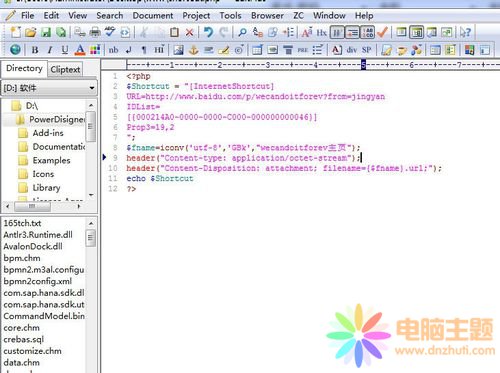Click the file list vertical scrollbar
The width and height of the screenshot is (500, 373).
[x=91, y=295]
